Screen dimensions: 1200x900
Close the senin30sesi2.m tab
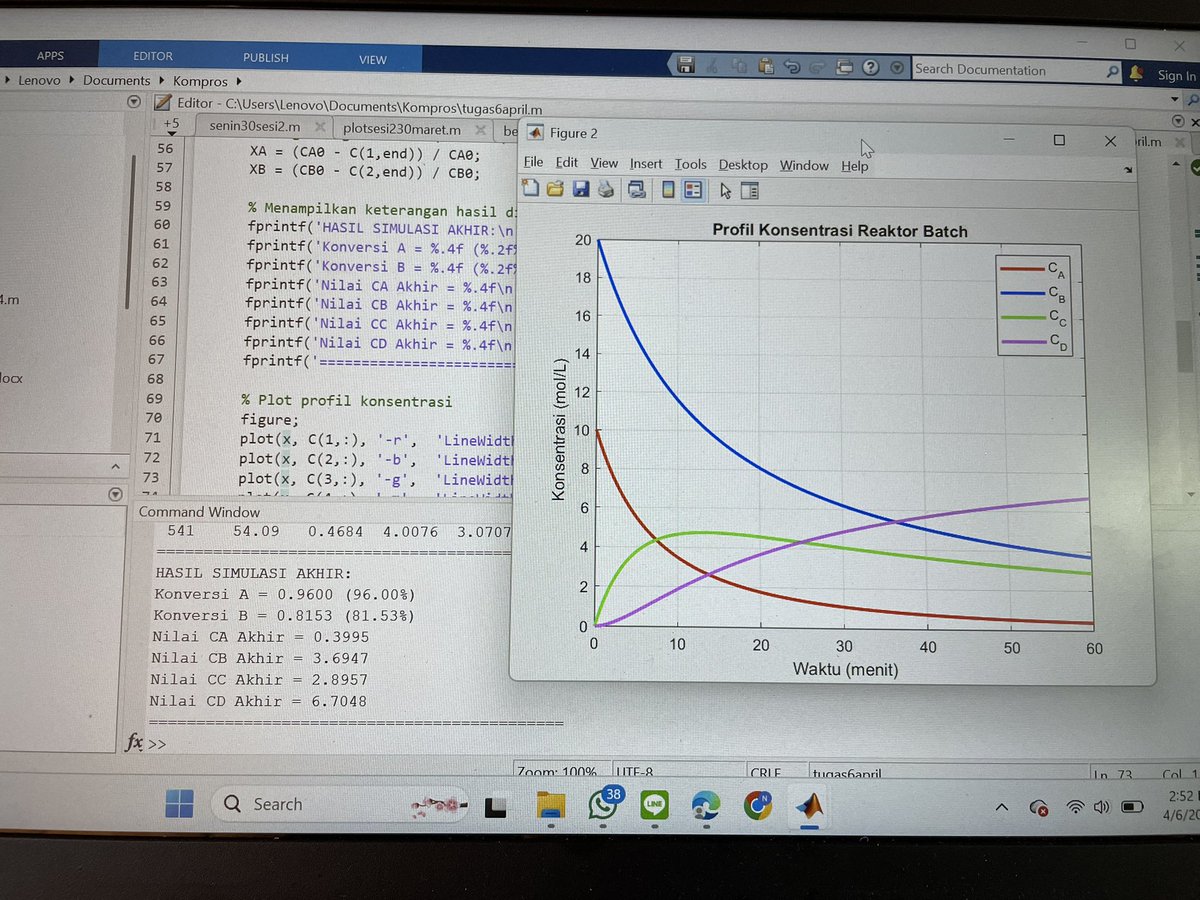tap(320, 128)
